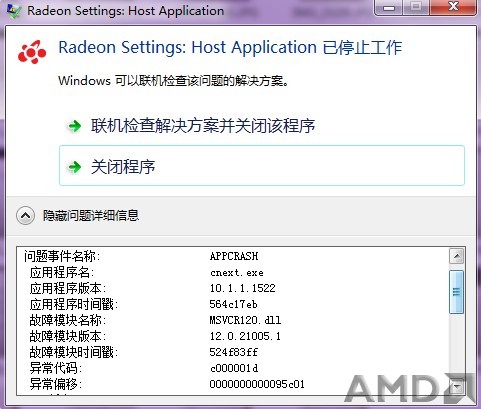Click the 隐藏问题详细信息 label

pos(91,216)
